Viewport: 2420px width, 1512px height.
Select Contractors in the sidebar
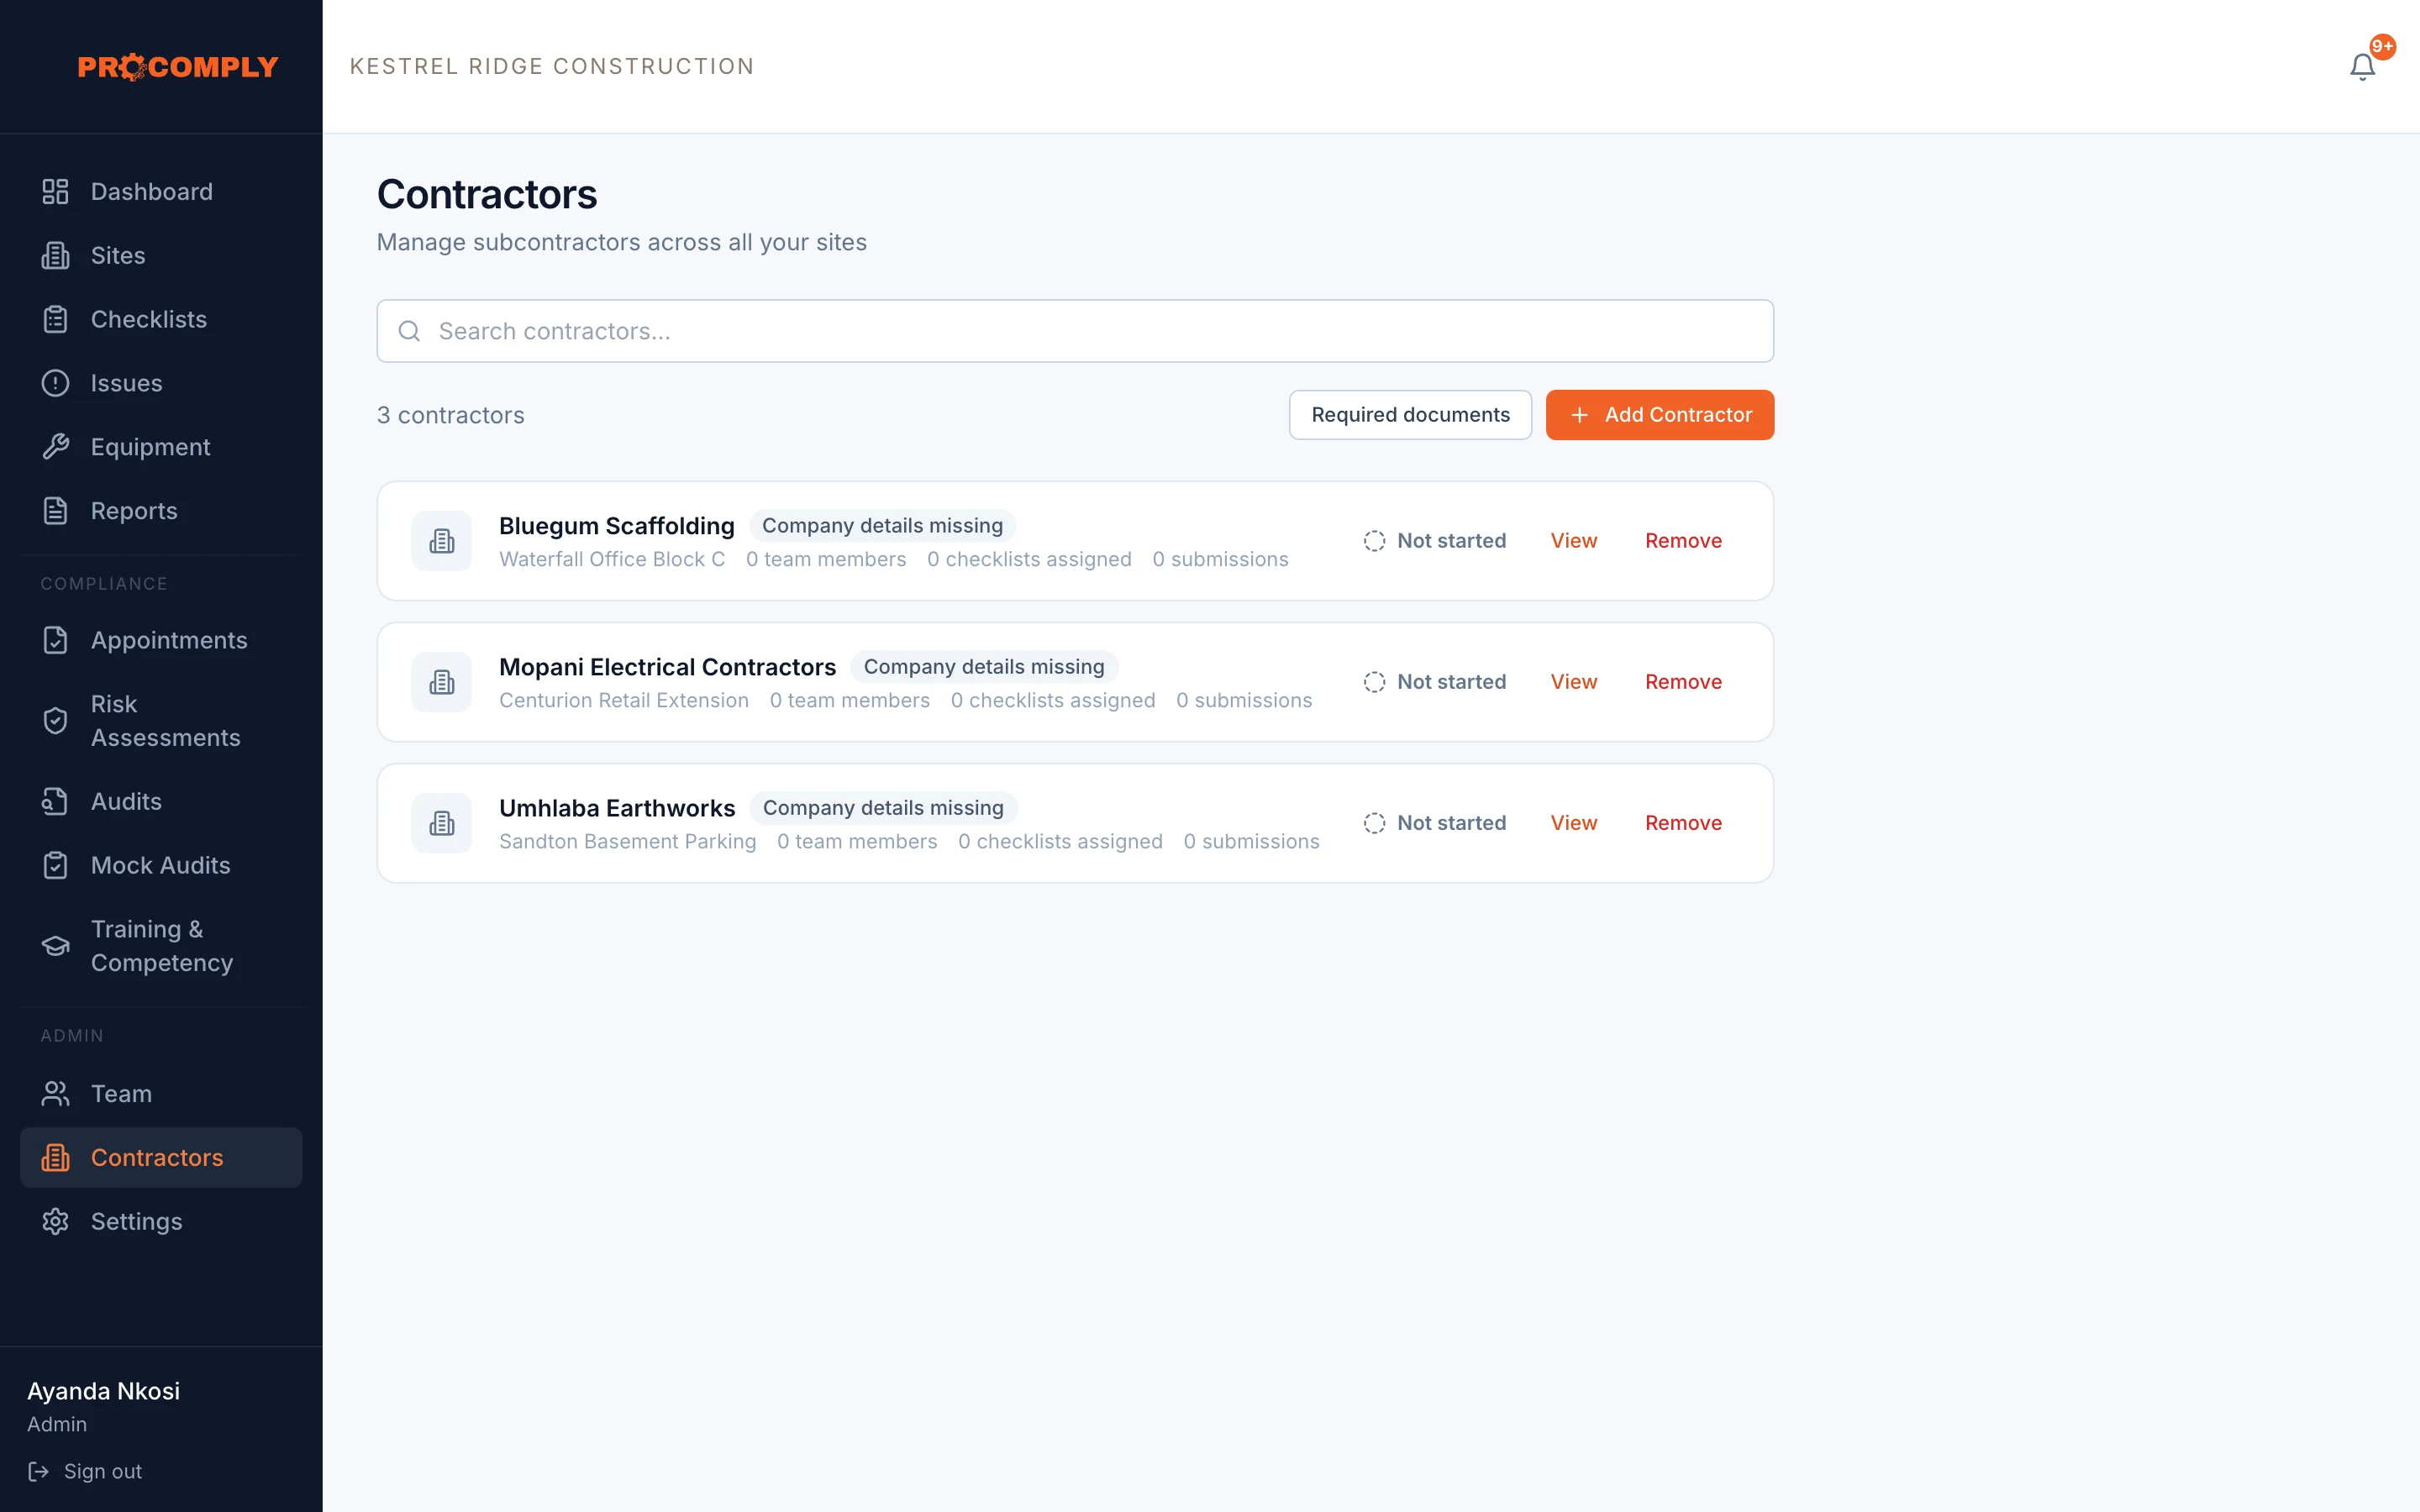point(161,1157)
